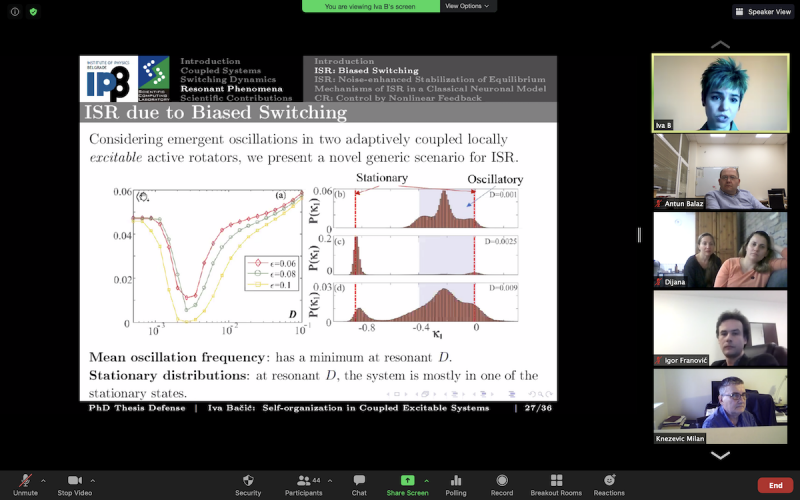800x500 pixels.
Task: Expand video options next to Stop Video
Action: 92,481
